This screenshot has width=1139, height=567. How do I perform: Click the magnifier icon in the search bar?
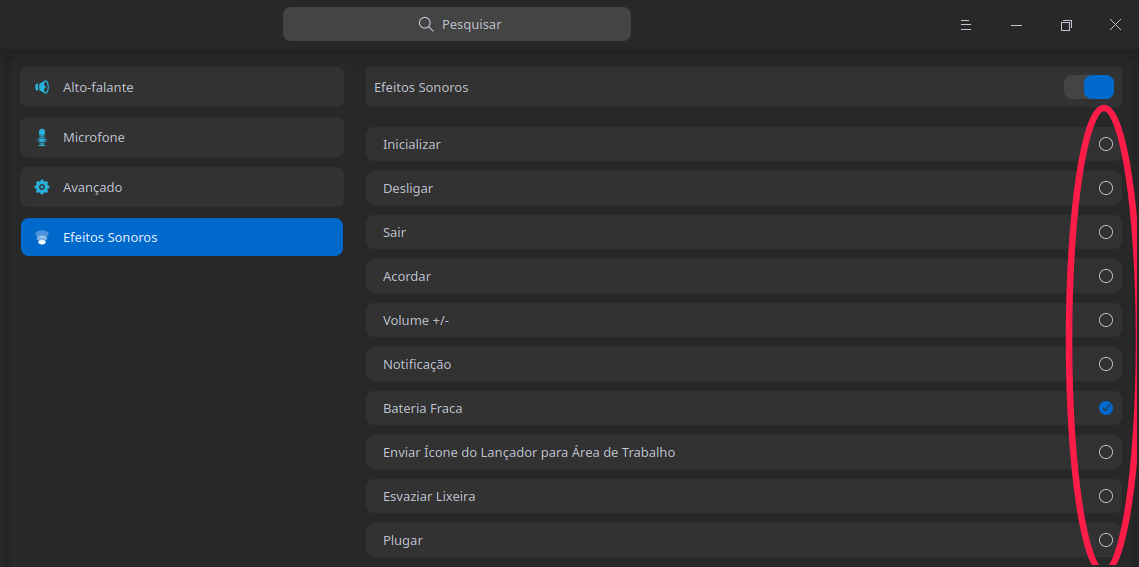426,24
